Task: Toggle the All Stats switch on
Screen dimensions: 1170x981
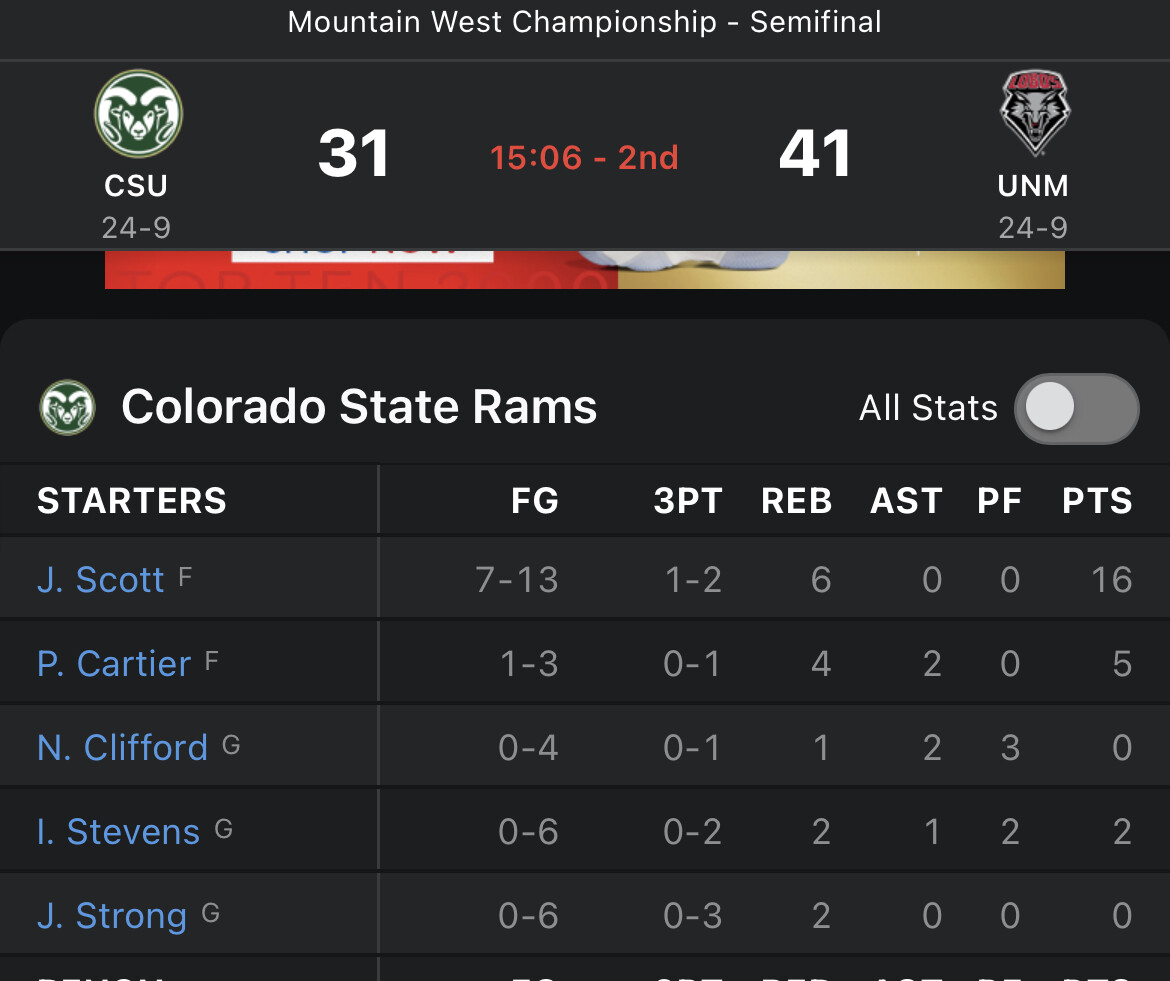Action: coord(1076,408)
